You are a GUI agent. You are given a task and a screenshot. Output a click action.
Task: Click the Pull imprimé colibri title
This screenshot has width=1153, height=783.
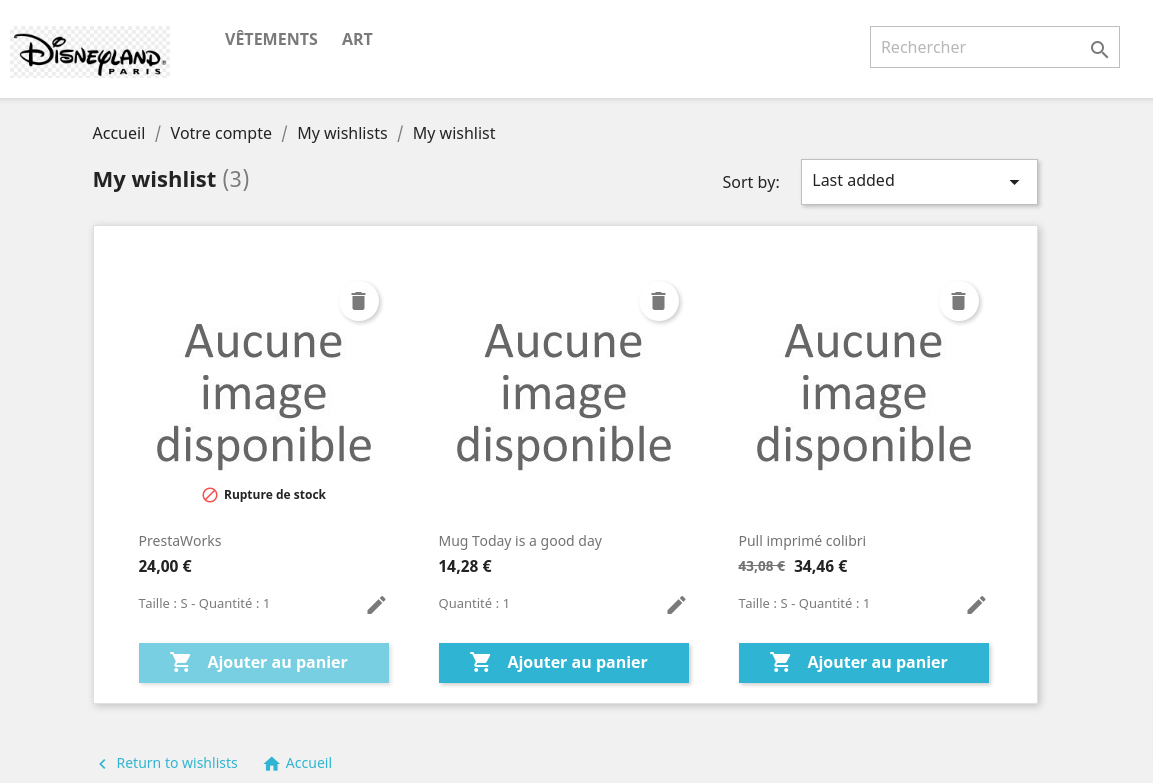(x=802, y=541)
